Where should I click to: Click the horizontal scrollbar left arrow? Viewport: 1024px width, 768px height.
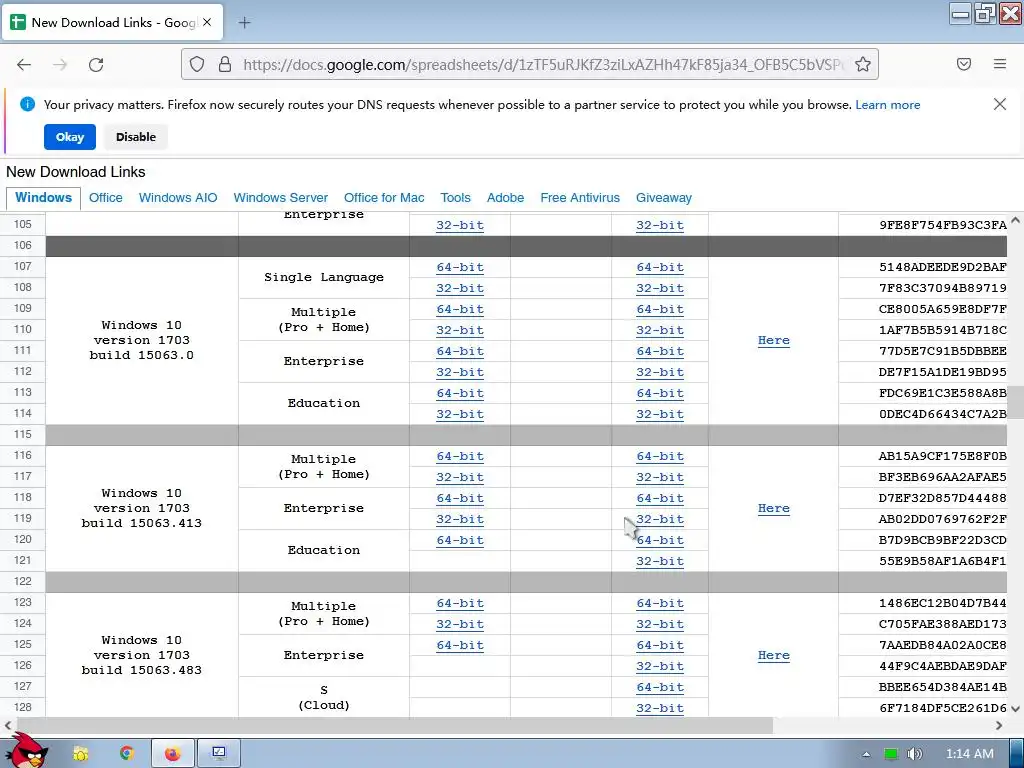click(8, 726)
